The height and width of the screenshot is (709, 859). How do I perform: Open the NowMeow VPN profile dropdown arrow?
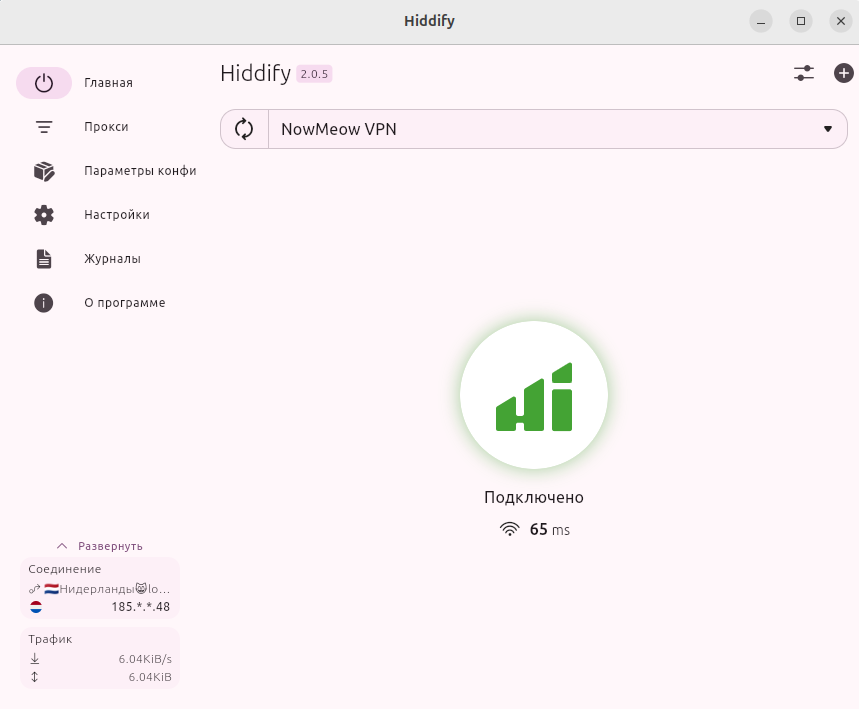pyautogui.click(x=827, y=129)
